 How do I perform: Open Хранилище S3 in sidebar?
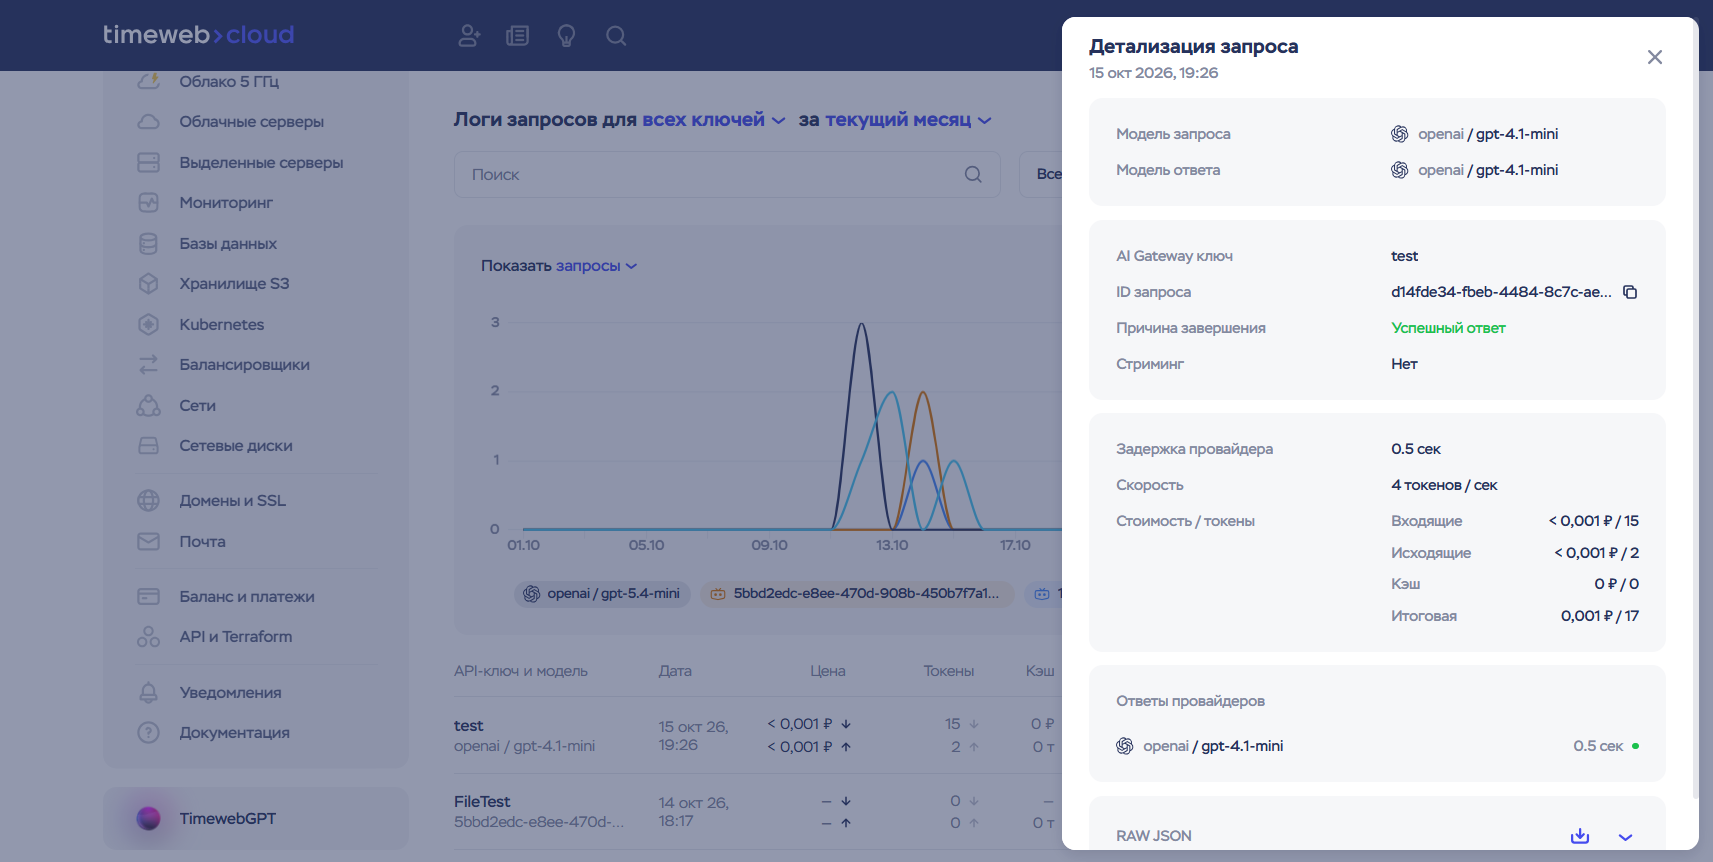pyautogui.click(x=234, y=284)
